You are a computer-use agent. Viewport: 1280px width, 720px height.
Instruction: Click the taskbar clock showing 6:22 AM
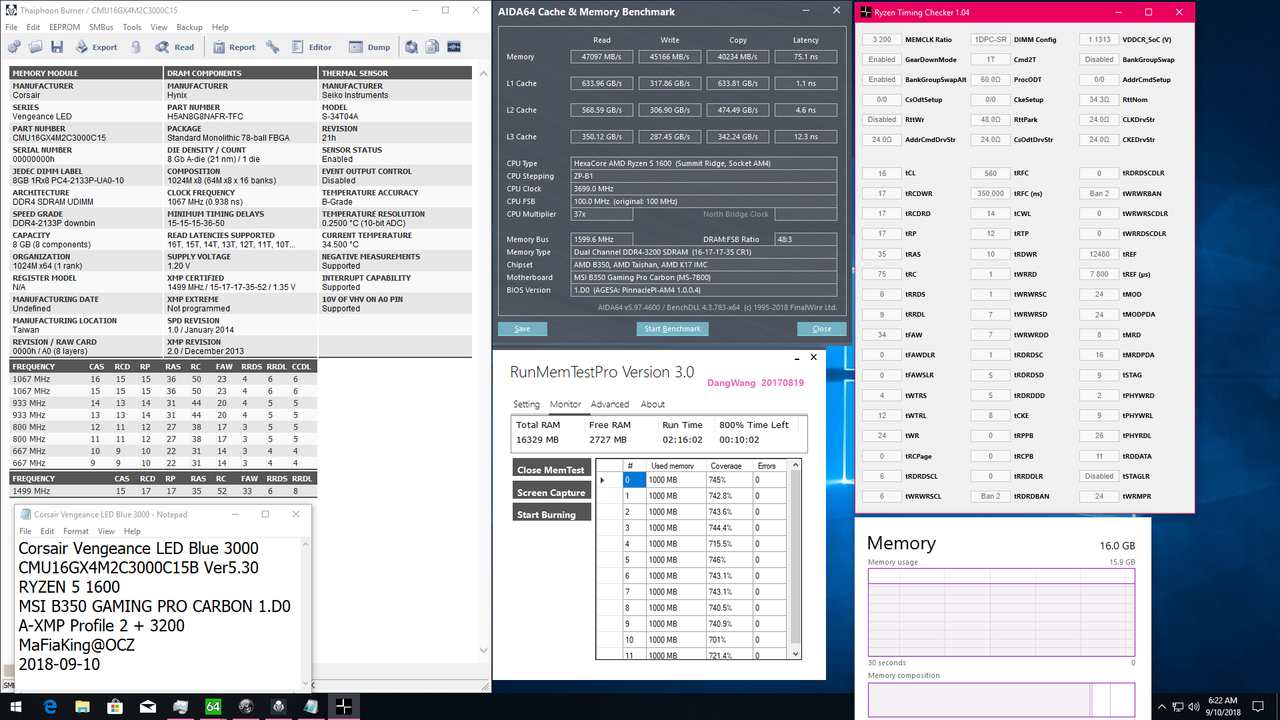tap(1222, 706)
